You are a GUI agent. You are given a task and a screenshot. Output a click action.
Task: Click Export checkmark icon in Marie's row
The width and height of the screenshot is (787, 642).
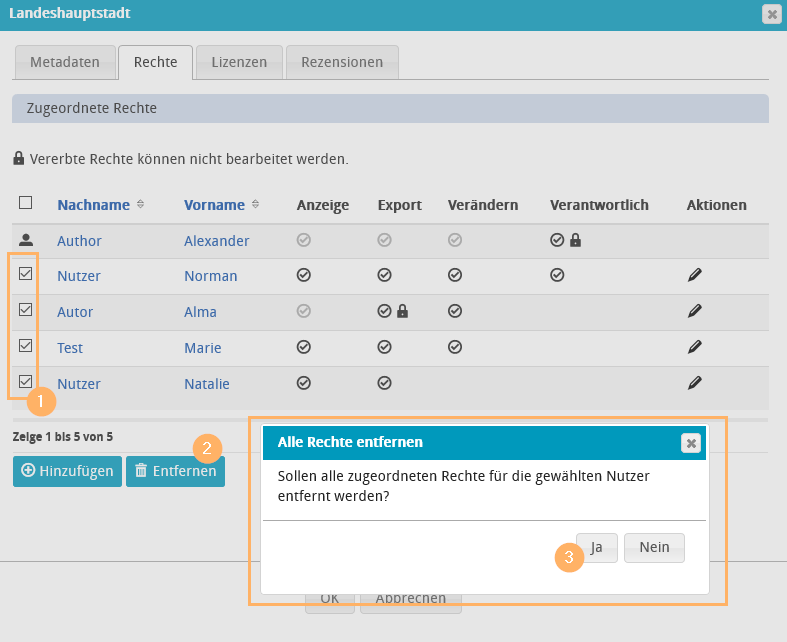(384, 347)
